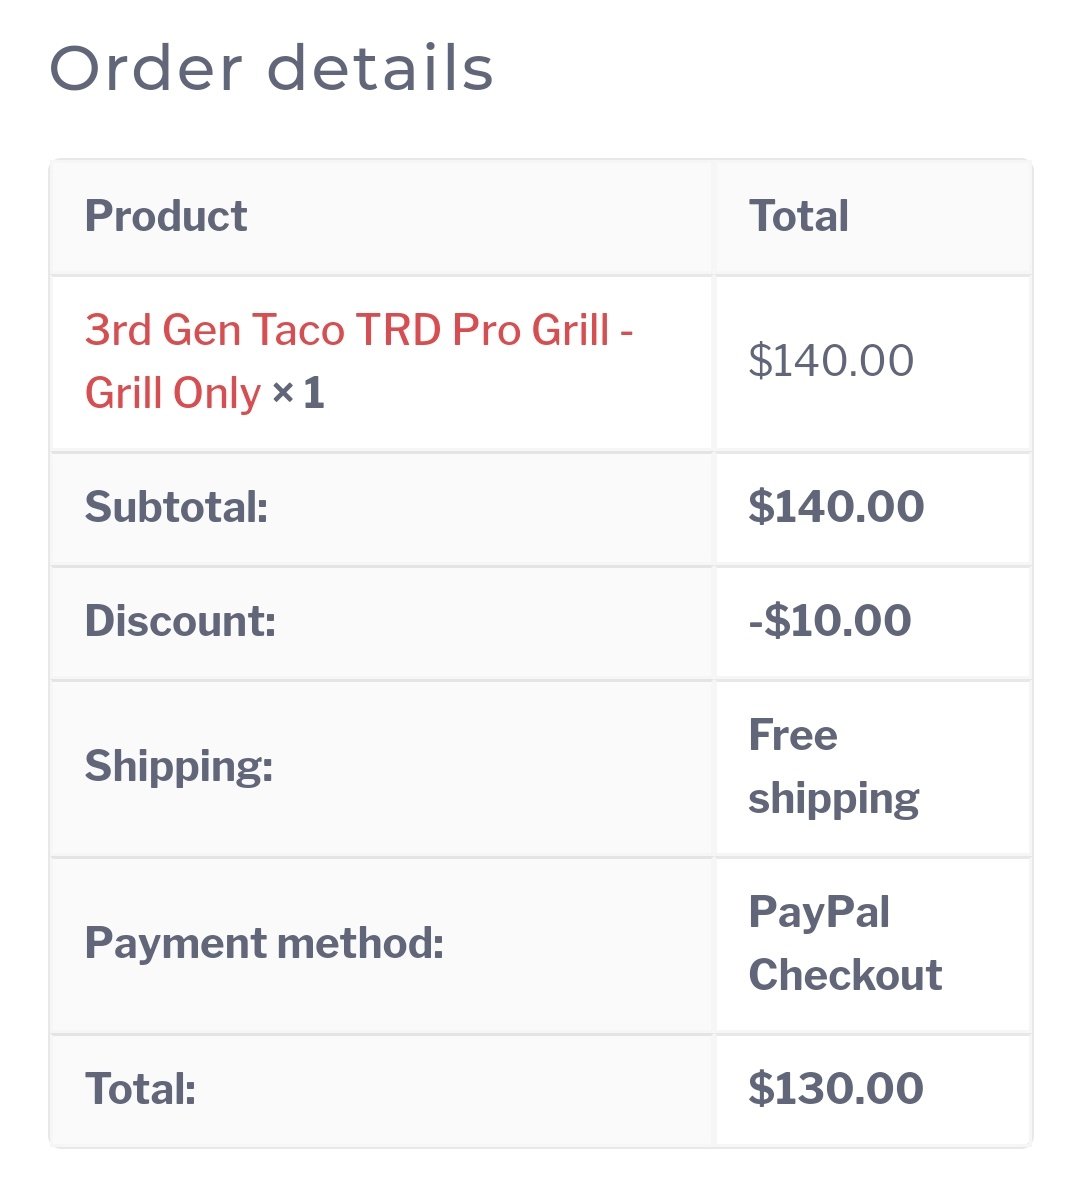
Task: Click the × 1 quantity text
Action: pyautogui.click(x=298, y=393)
